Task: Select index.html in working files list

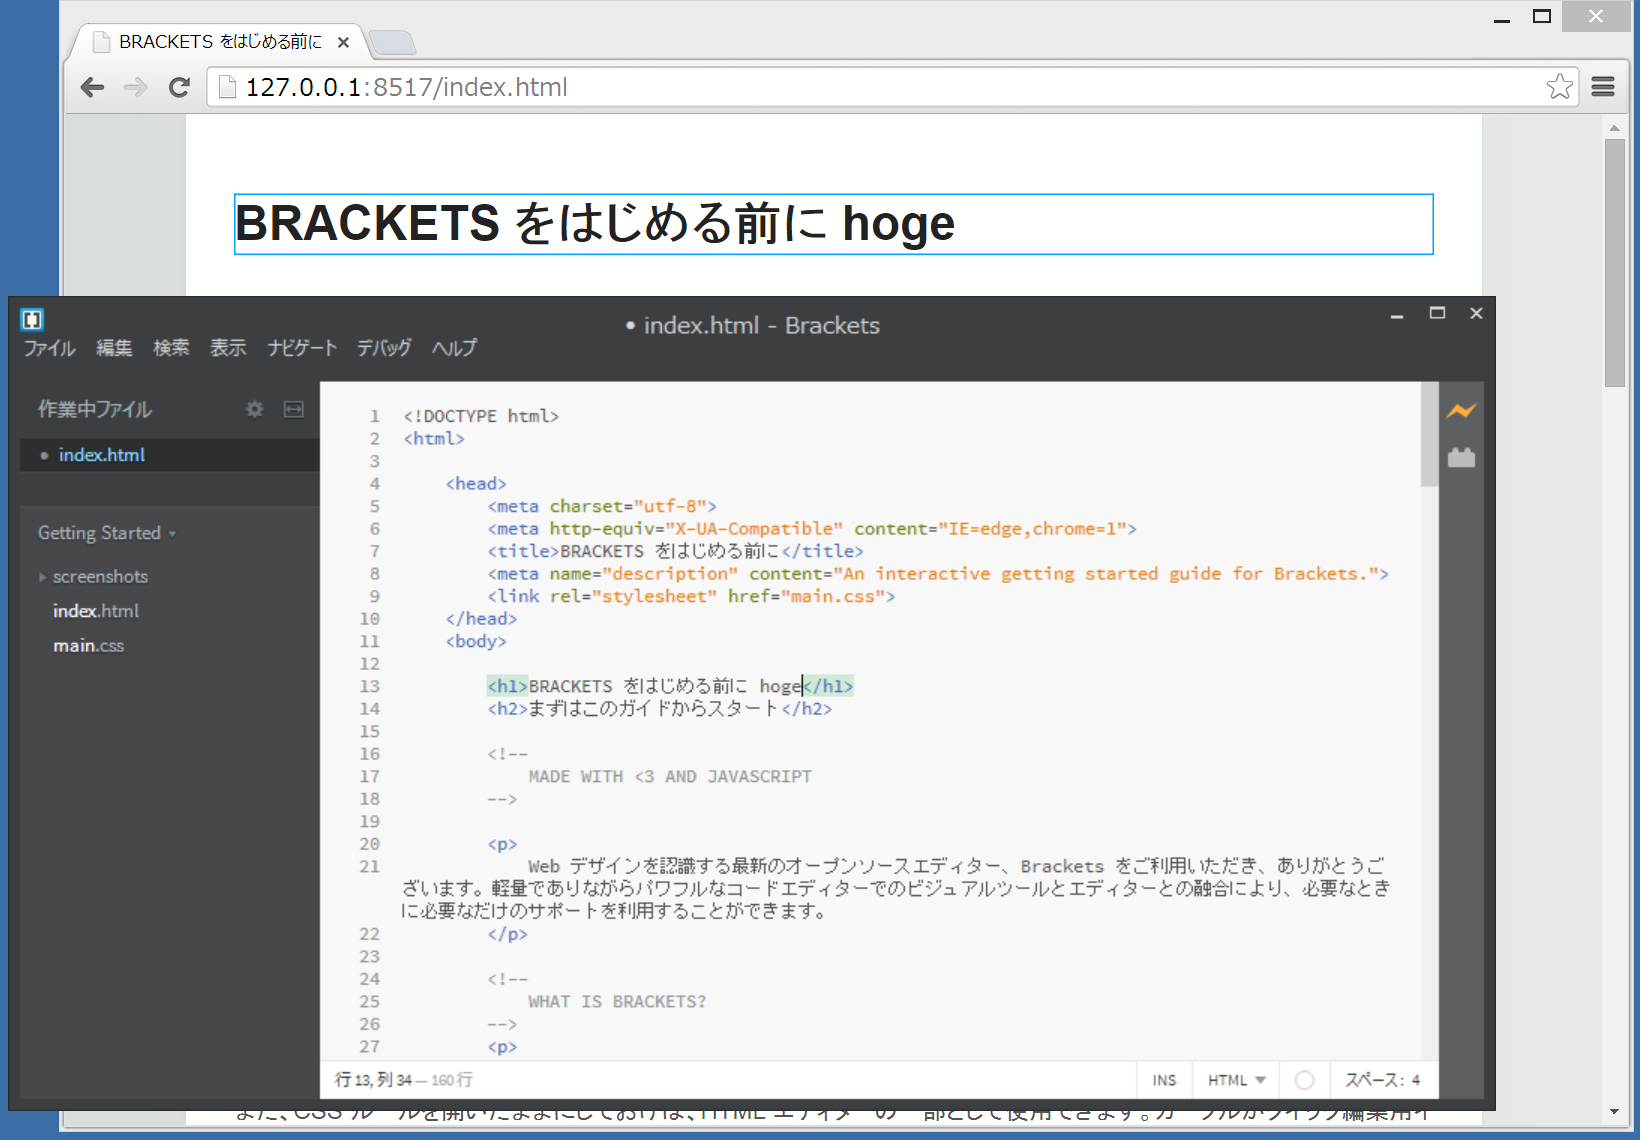Action: 101,455
